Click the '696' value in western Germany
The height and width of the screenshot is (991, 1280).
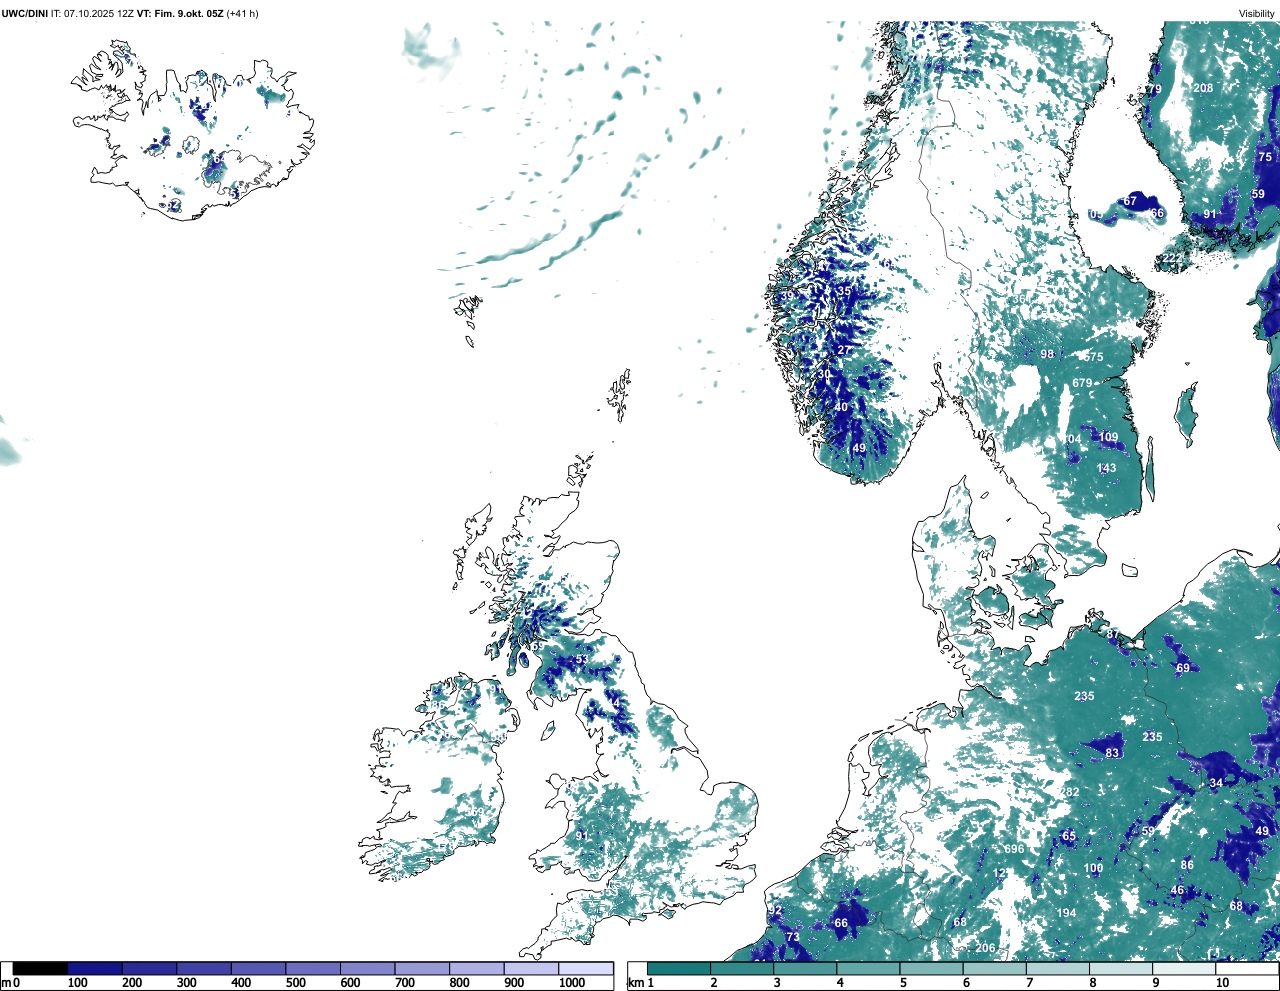click(x=1014, y=849)
